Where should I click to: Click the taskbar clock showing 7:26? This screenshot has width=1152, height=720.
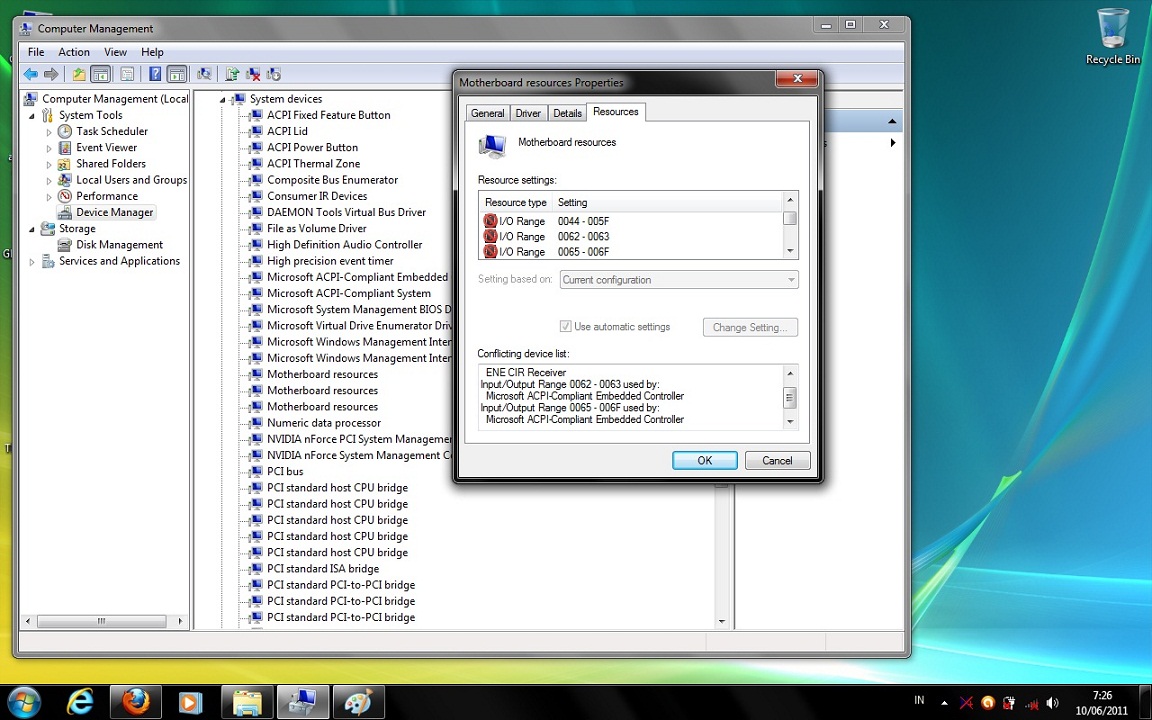(x=1101, y=703)
